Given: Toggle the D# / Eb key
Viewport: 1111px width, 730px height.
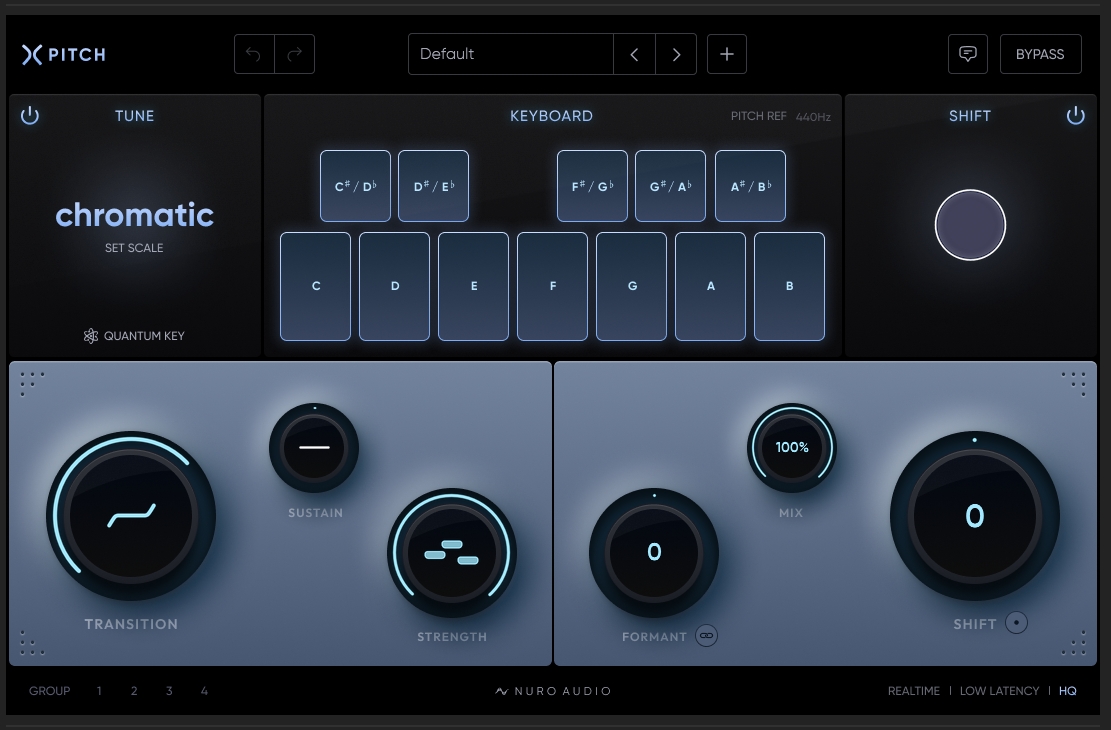Looking at the screenshot, I should [434, 186].
